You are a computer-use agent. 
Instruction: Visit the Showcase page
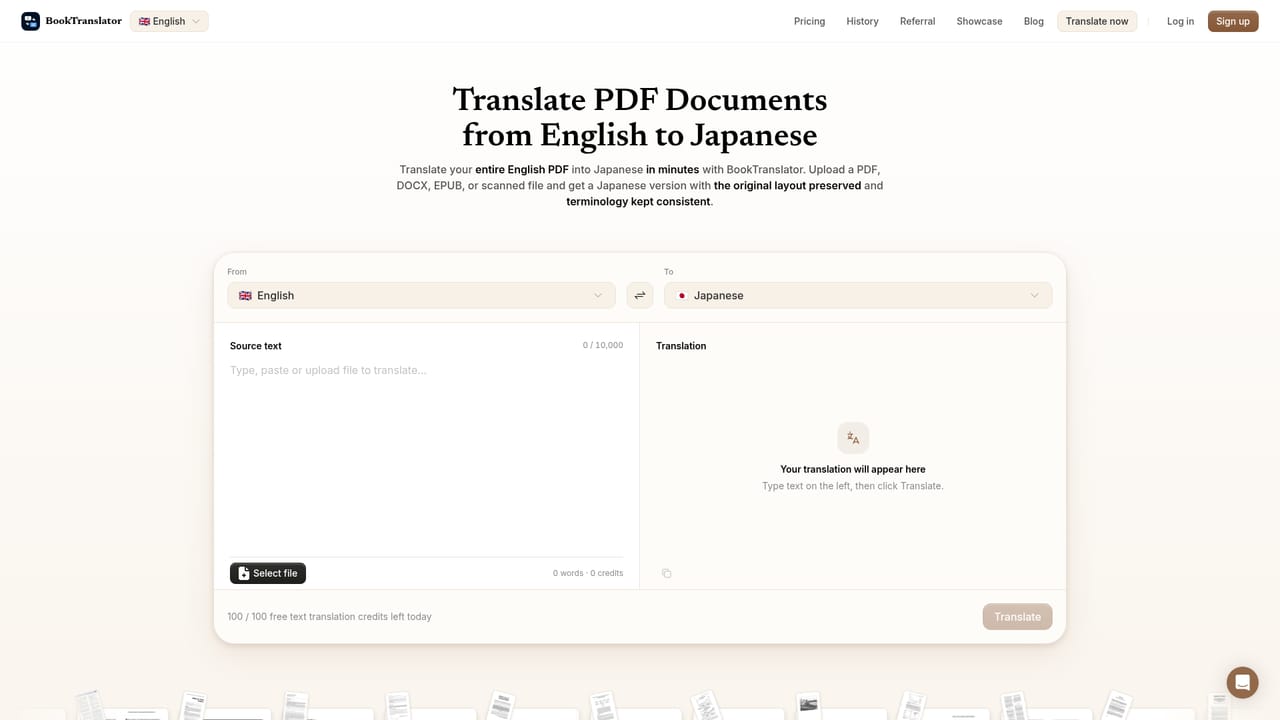point(979,21)
